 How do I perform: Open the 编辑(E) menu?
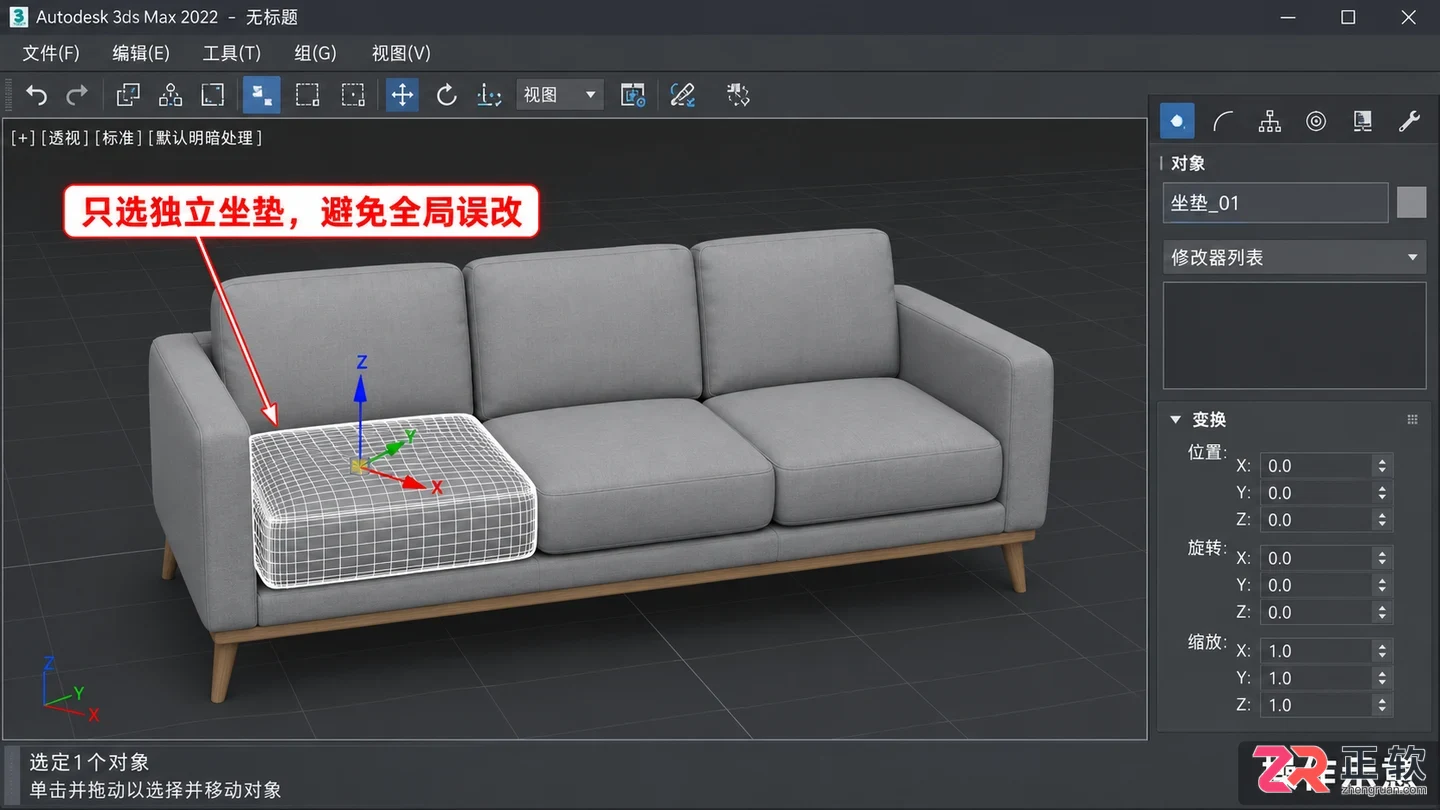tap(141, 53)
